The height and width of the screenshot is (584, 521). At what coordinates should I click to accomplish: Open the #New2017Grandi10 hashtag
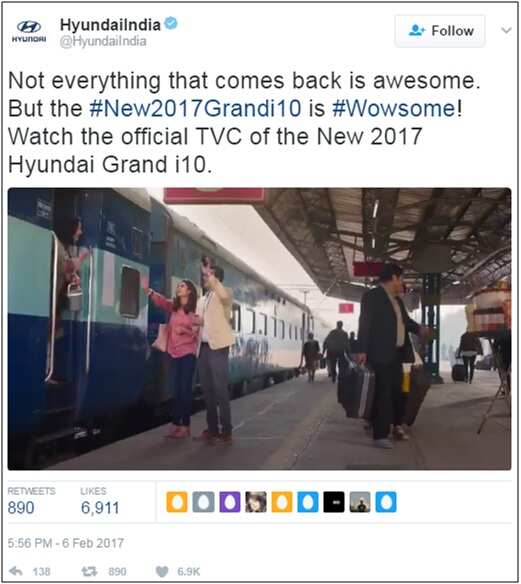(x=196, y=108)
